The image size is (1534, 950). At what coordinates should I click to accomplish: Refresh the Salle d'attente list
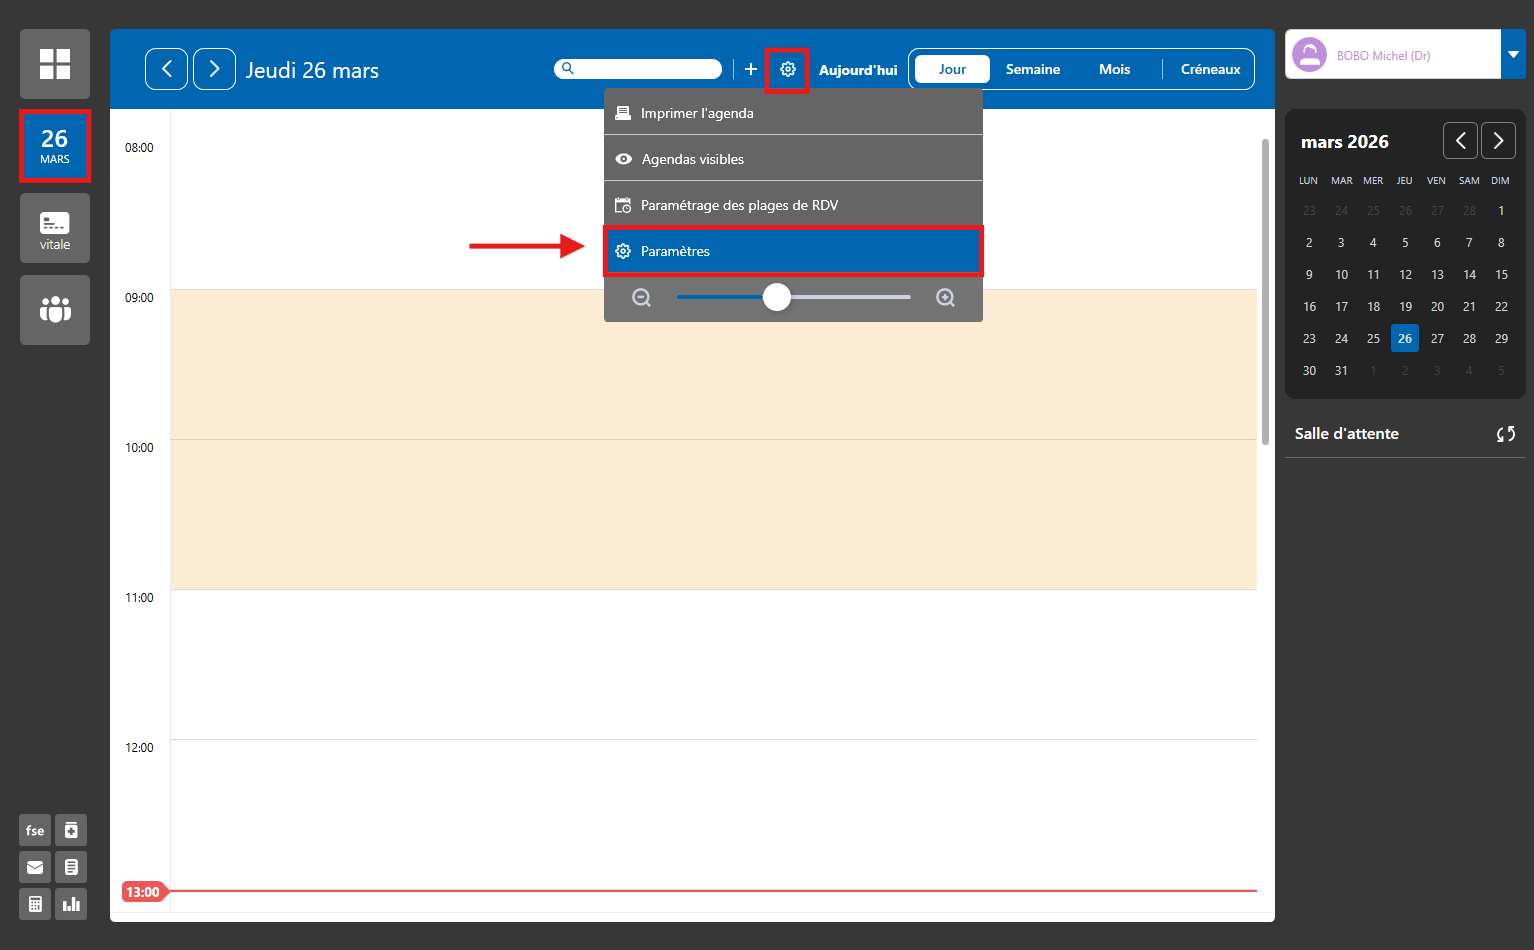pyautogui.click(x=1505, y=434)
